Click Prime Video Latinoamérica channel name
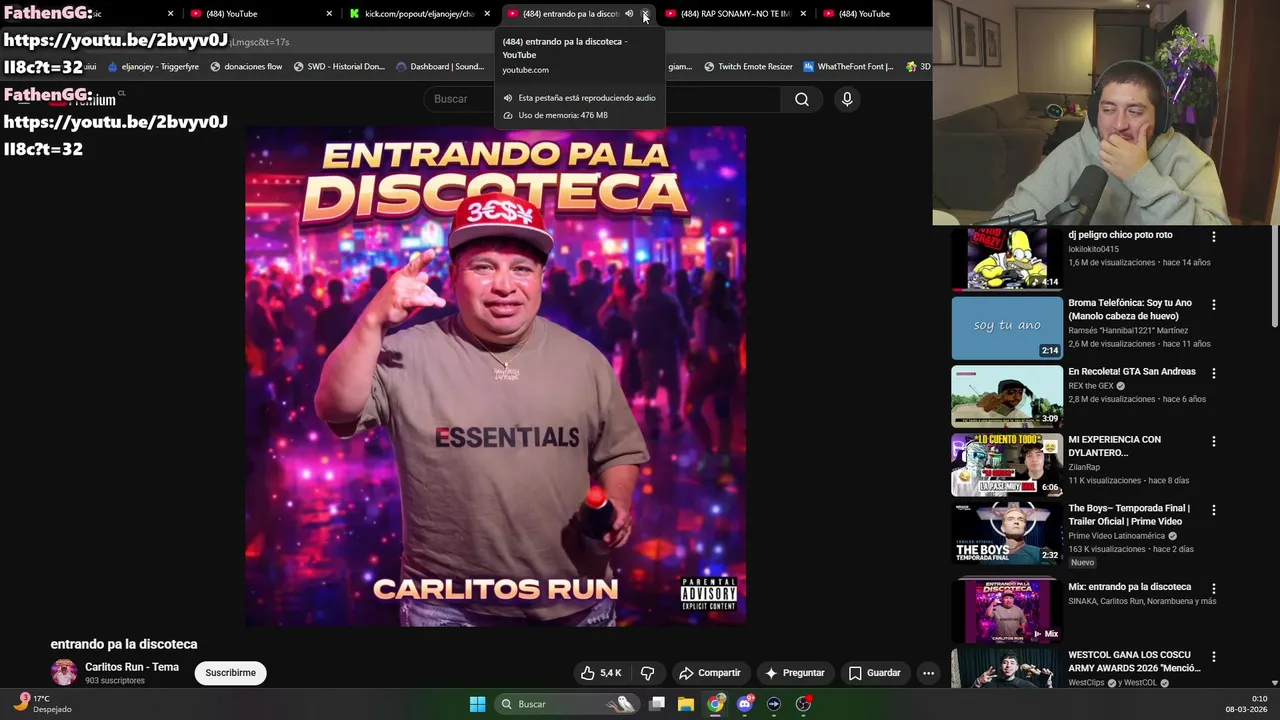 point(1117,536)
